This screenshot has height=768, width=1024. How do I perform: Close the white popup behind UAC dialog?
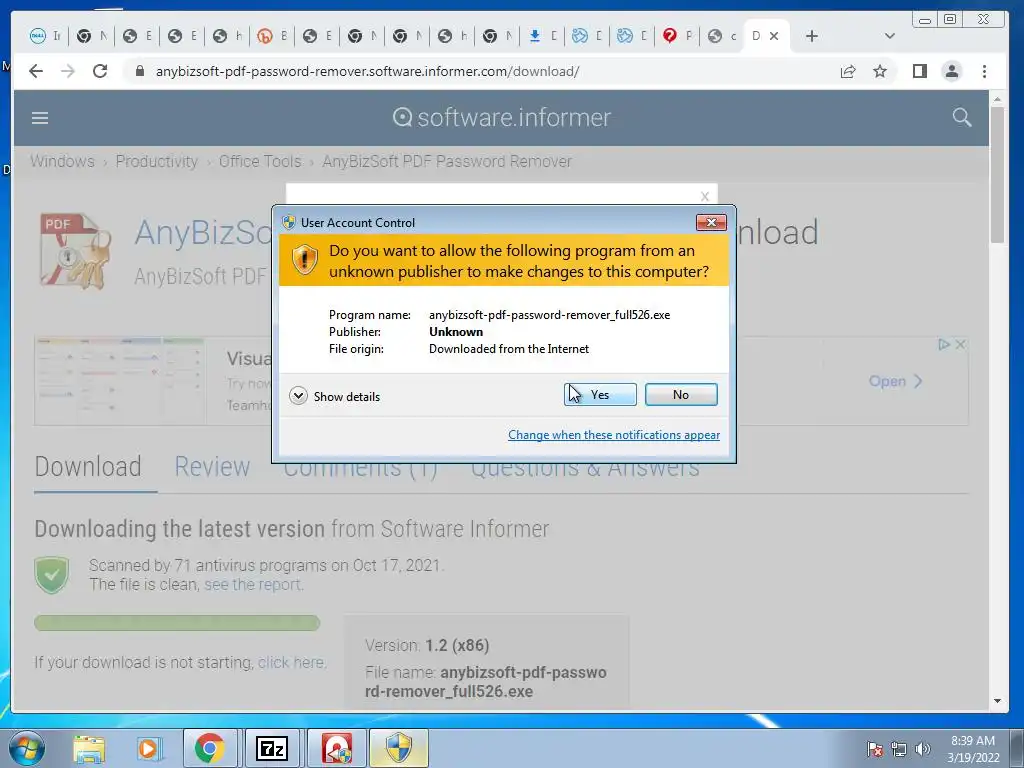coord(705,196)
